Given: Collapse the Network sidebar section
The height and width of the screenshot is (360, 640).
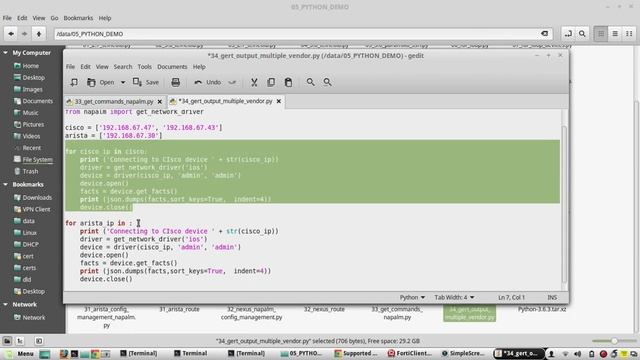Looking at the screenshot, I should click(6, 304).
